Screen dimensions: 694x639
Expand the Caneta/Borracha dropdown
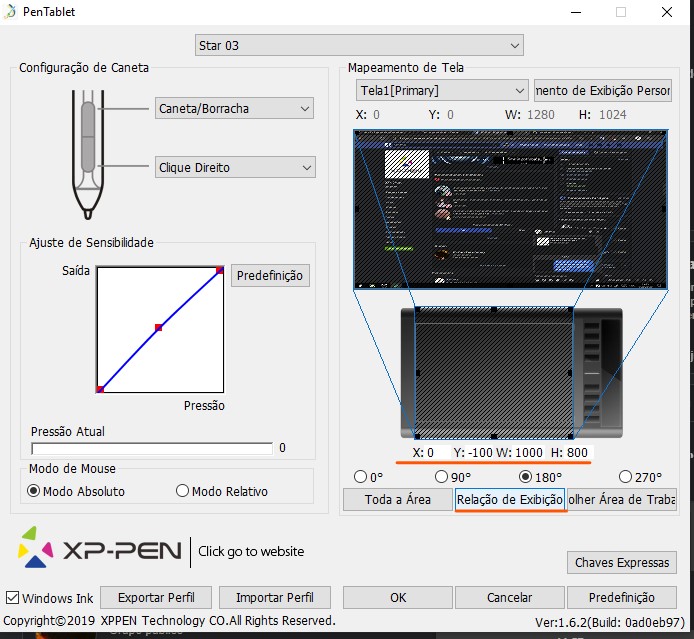235,108
